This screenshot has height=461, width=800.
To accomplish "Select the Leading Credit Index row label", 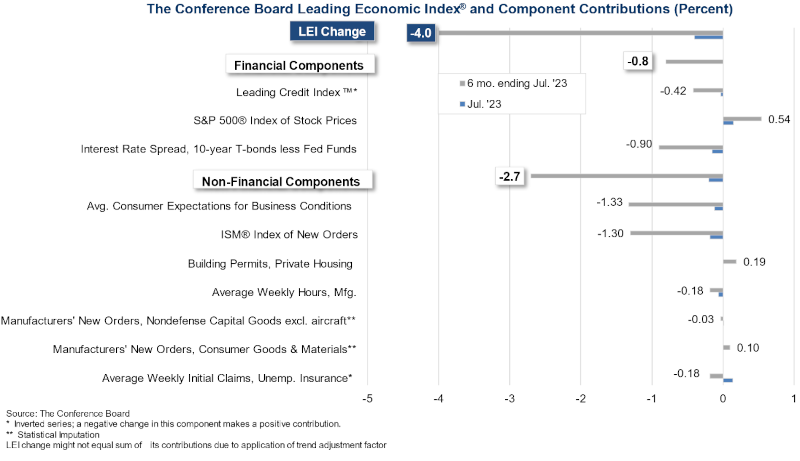I will [x=296, y=93].
